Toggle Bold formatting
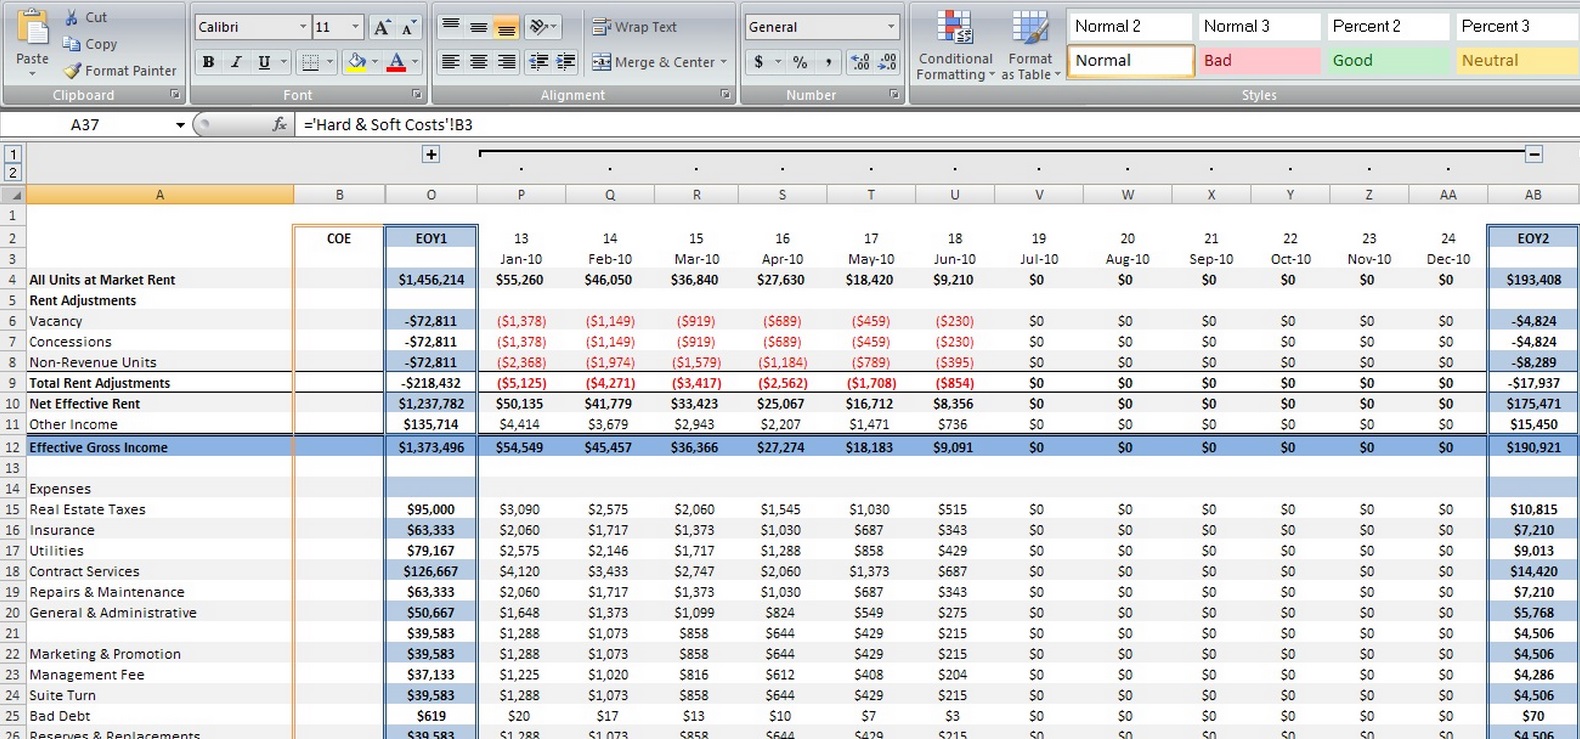1580x739 pixels. click(x=208, y=62)
